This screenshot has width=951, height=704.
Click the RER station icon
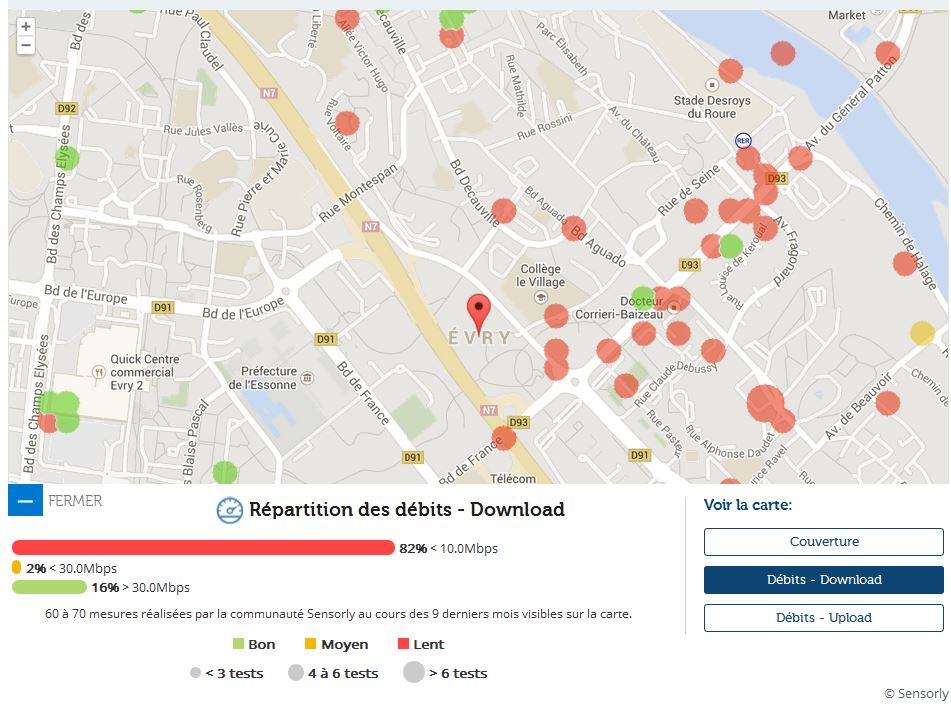click(x=743, y=141)
